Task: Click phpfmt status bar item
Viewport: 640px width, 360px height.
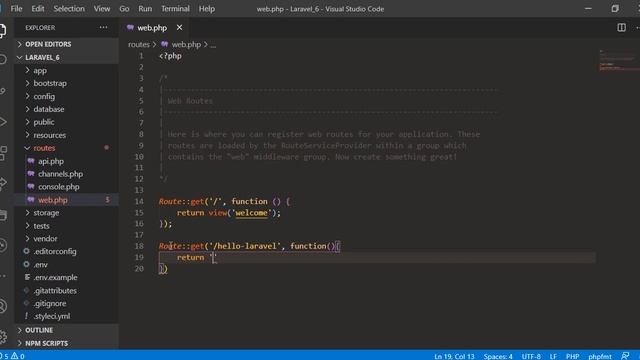Action: click(600, 356)
